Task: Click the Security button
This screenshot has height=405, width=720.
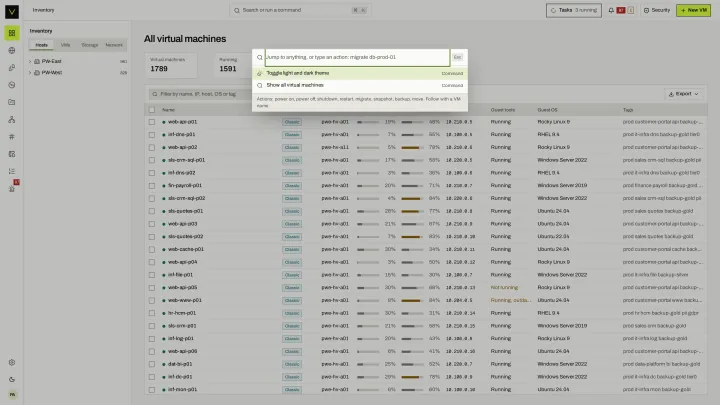Action: click(x=657, y=10)
